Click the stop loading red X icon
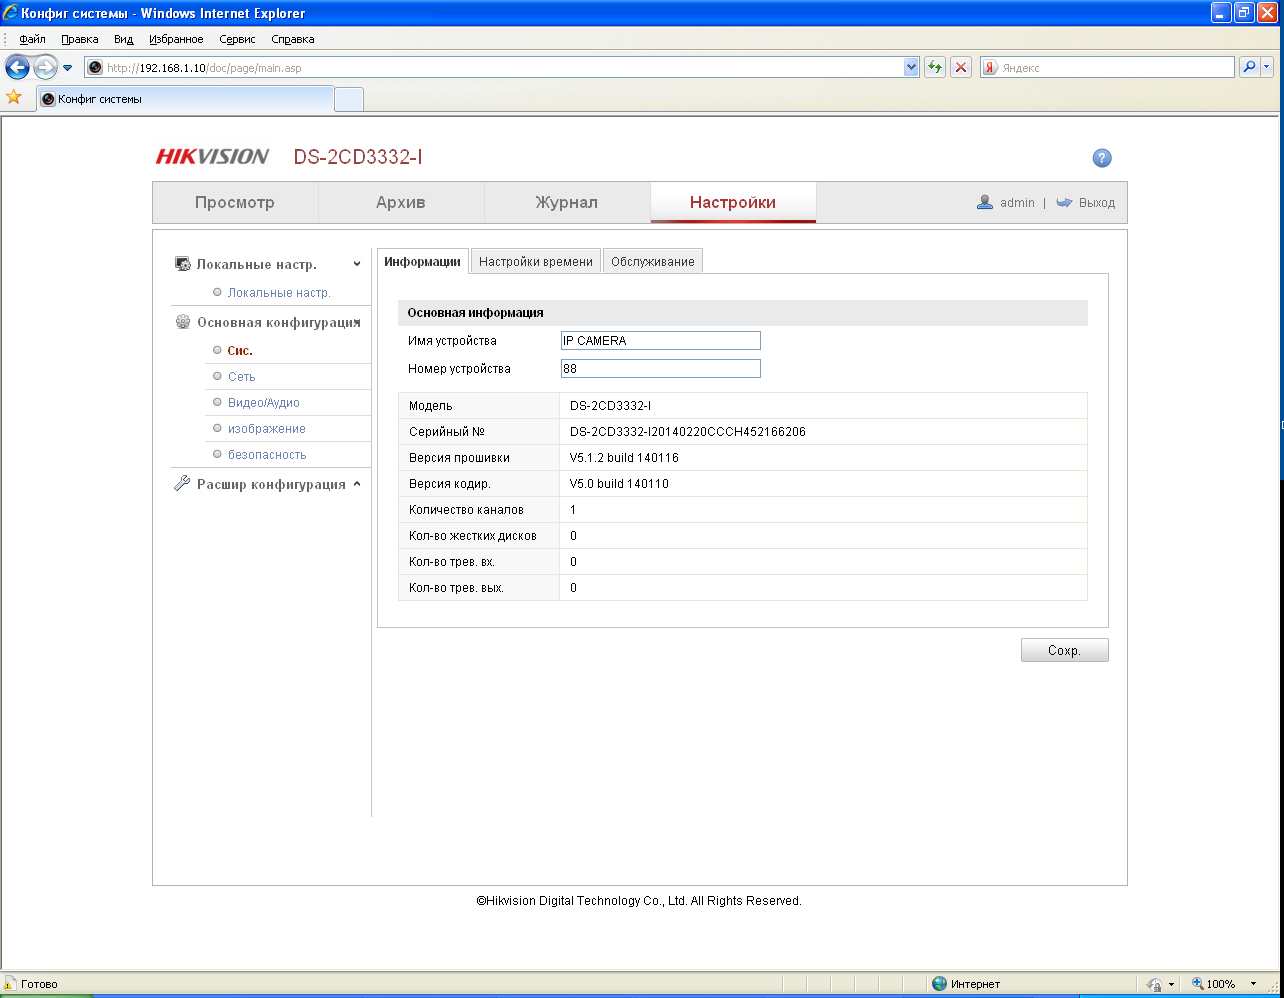 (961, 67)
